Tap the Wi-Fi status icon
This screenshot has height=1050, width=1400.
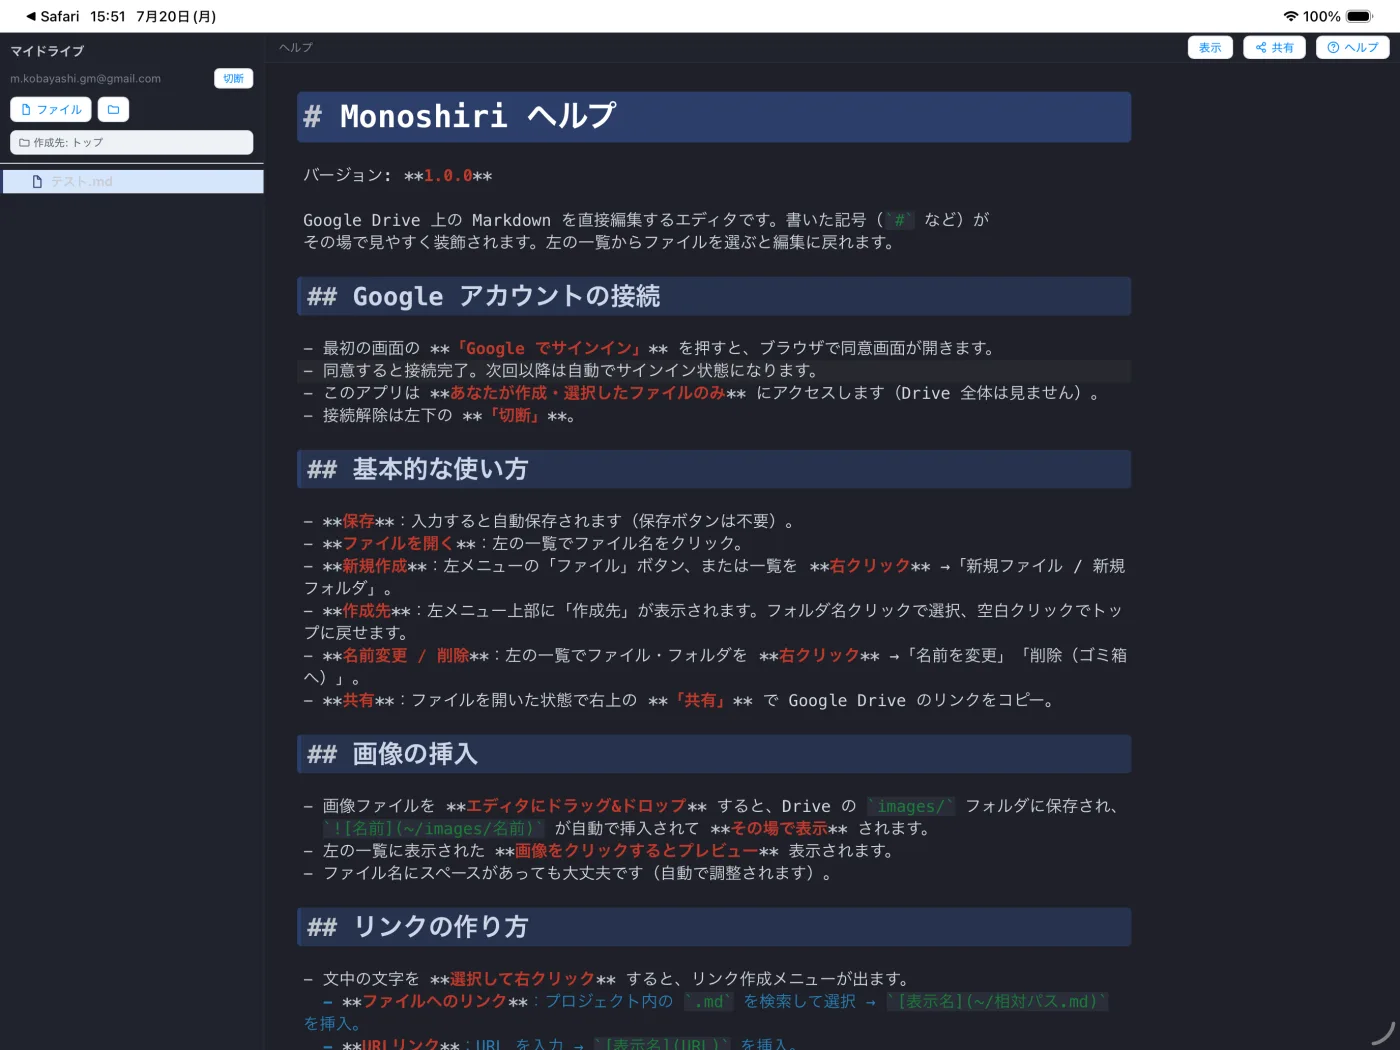pyautogui.click(x=1291, y=16)
